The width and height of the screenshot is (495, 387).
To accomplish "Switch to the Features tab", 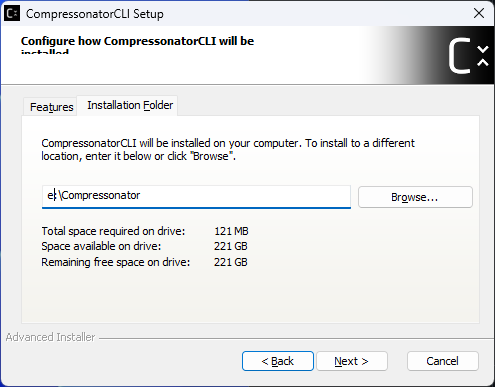I will 51,107.
